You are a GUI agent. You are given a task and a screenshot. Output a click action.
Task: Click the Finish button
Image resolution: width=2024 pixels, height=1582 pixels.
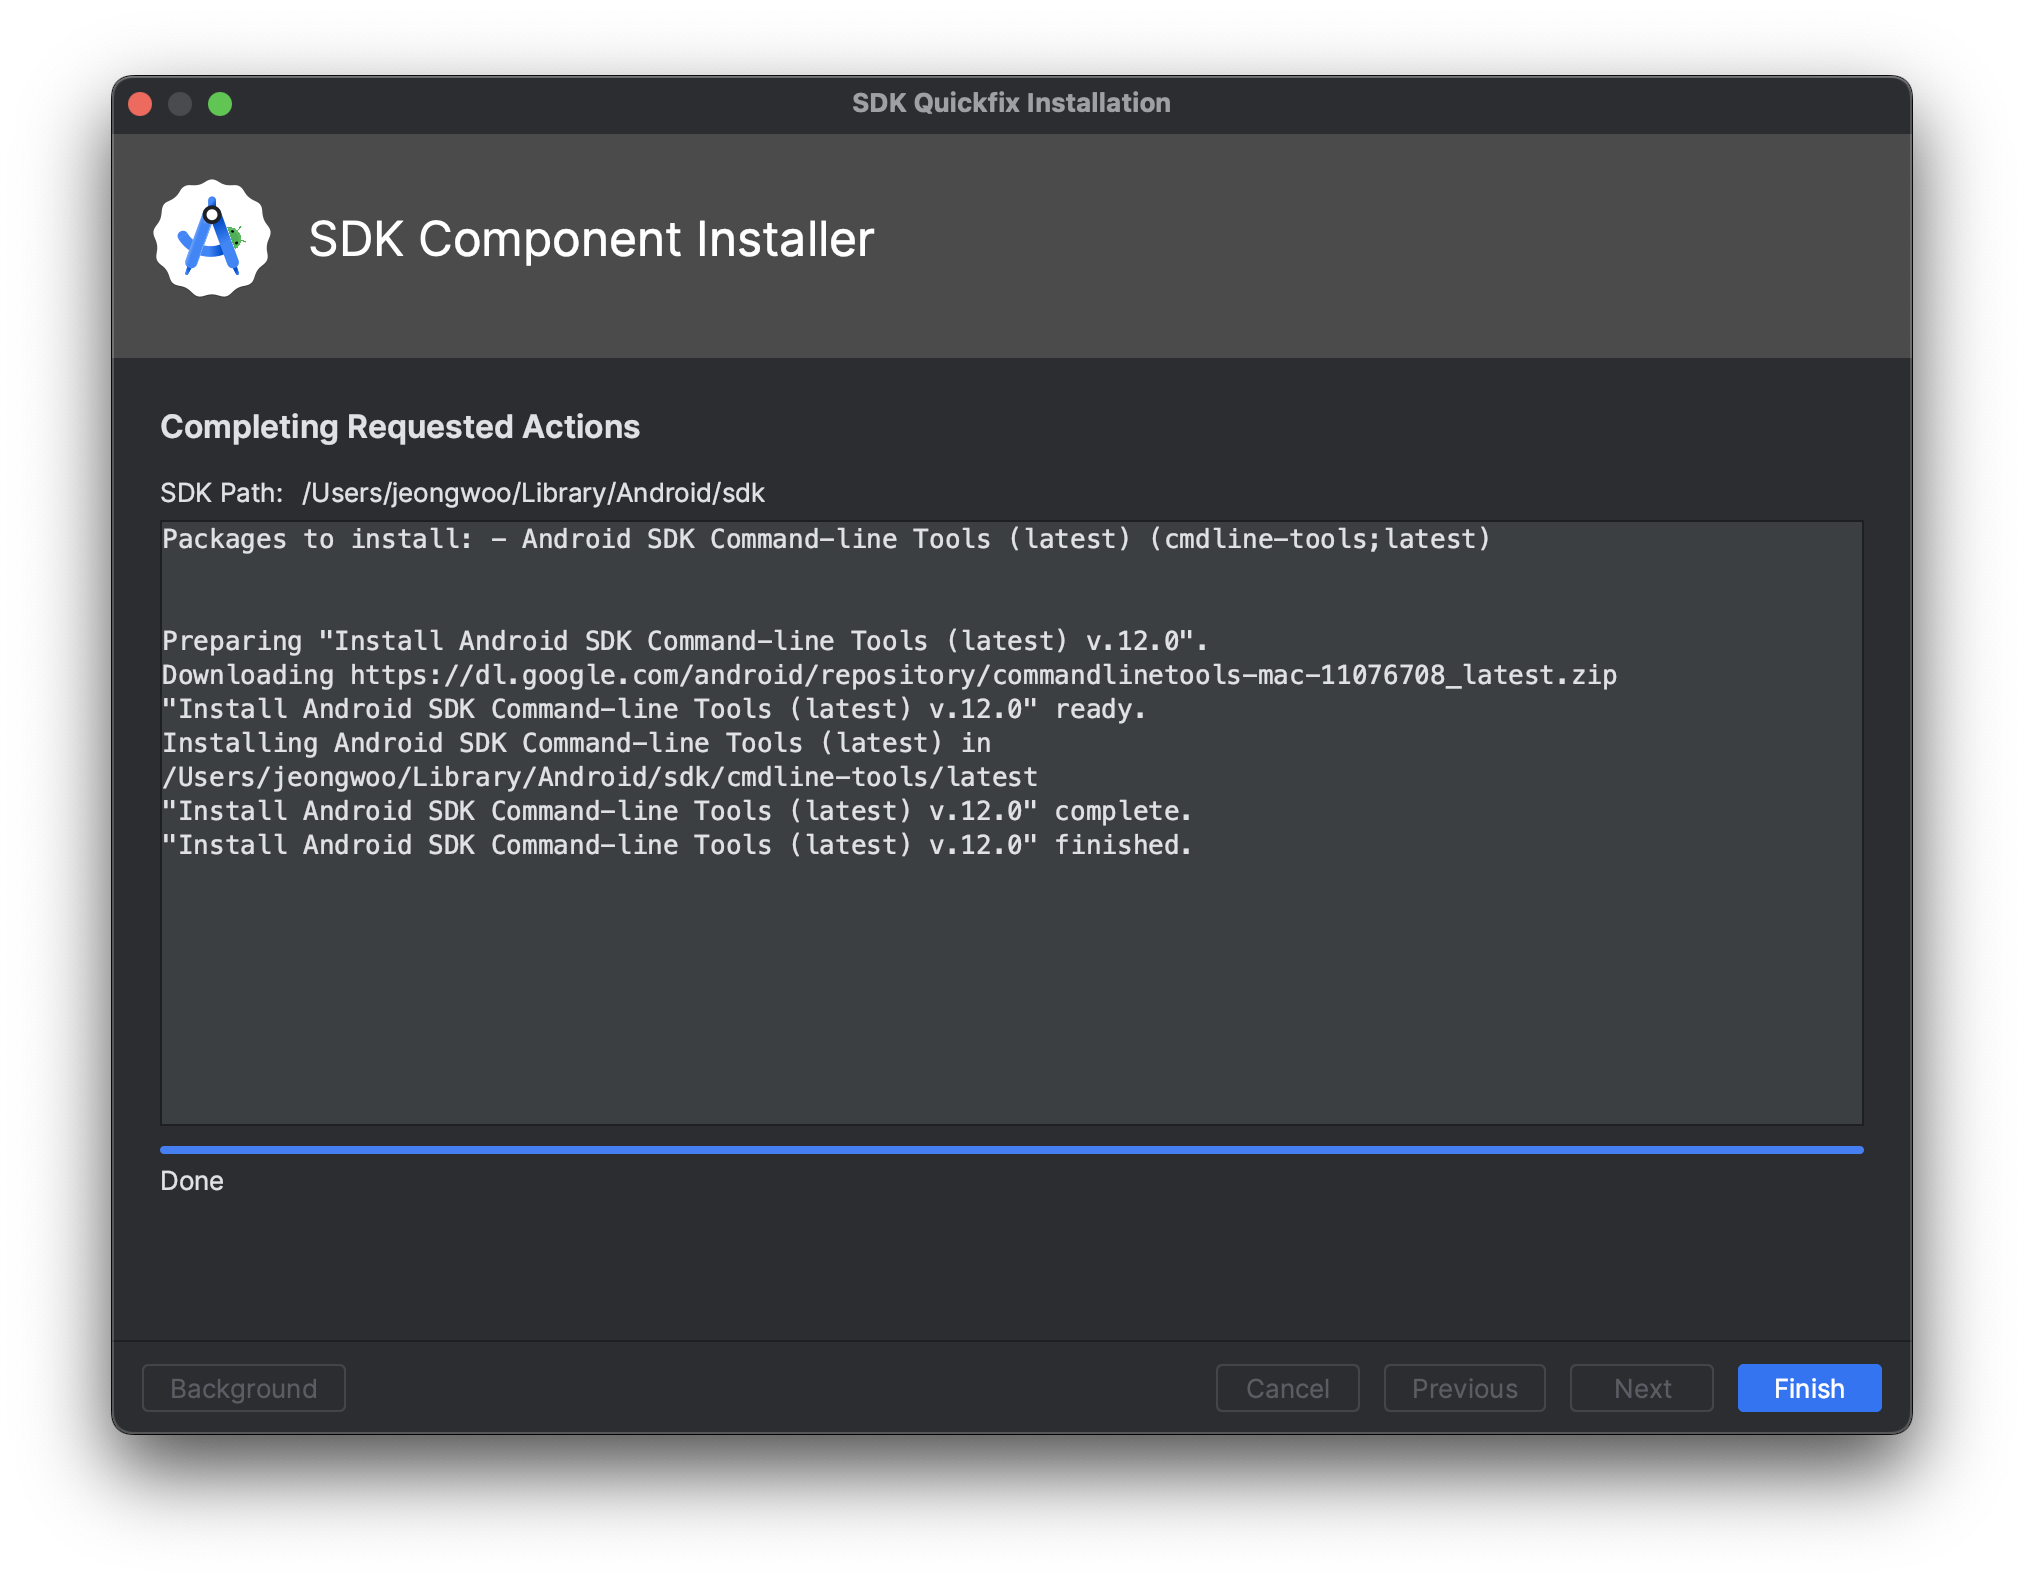coord(1808,1388)
